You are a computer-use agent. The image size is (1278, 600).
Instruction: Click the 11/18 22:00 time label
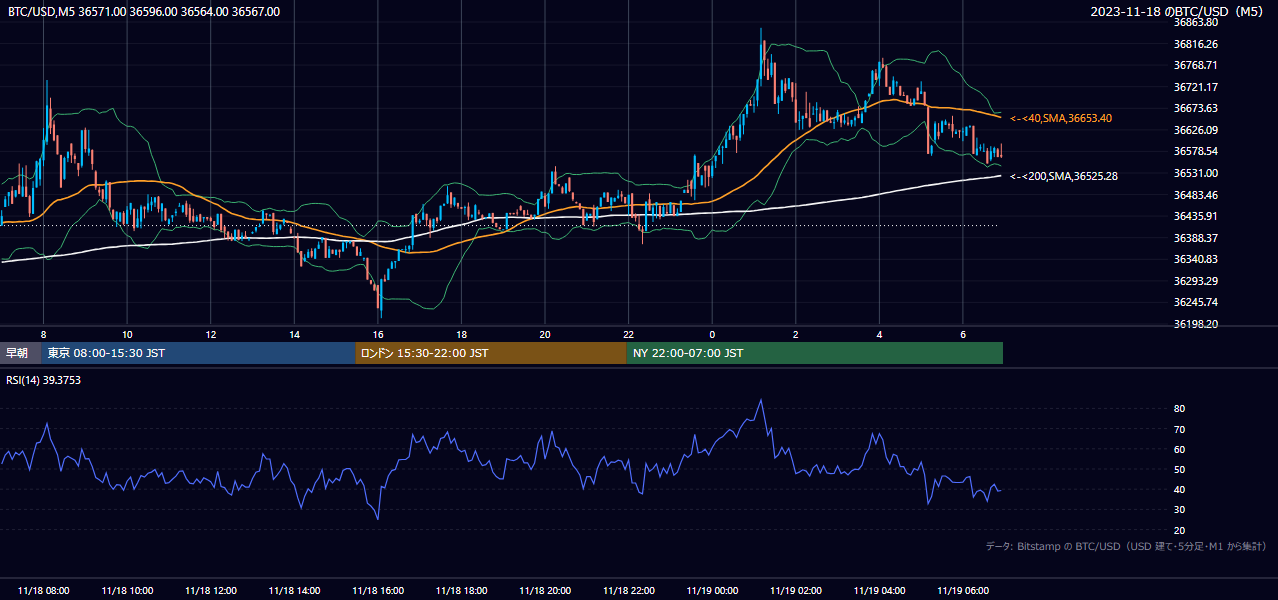(628, 591)
